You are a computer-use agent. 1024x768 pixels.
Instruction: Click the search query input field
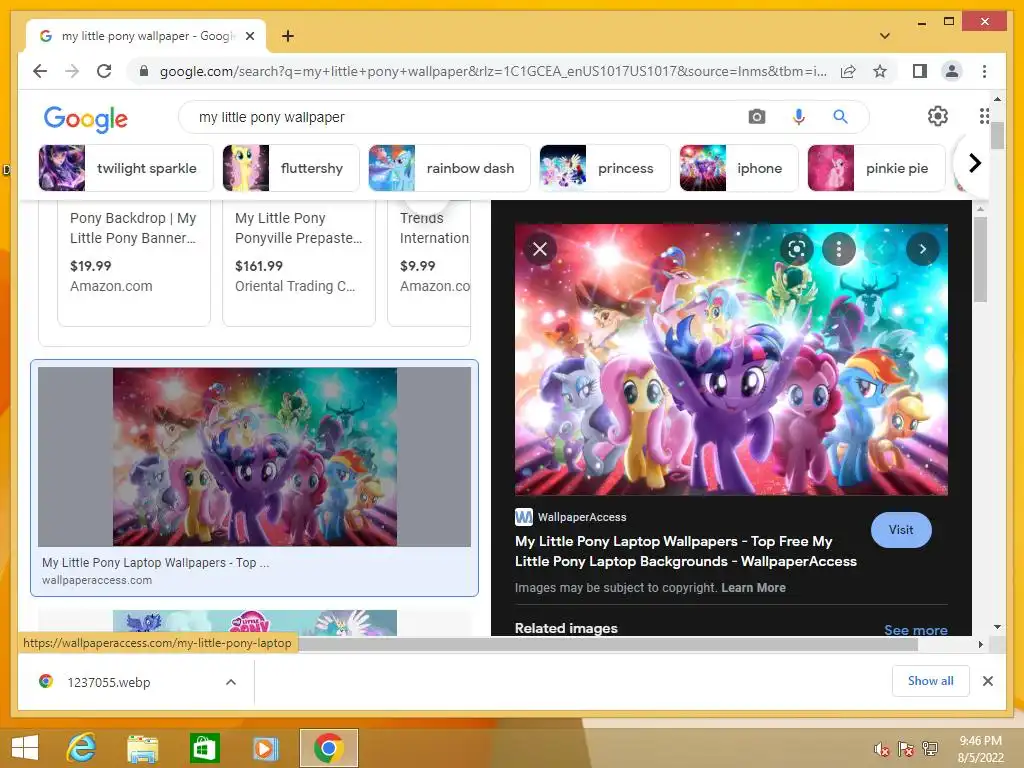tap(470, 117)
